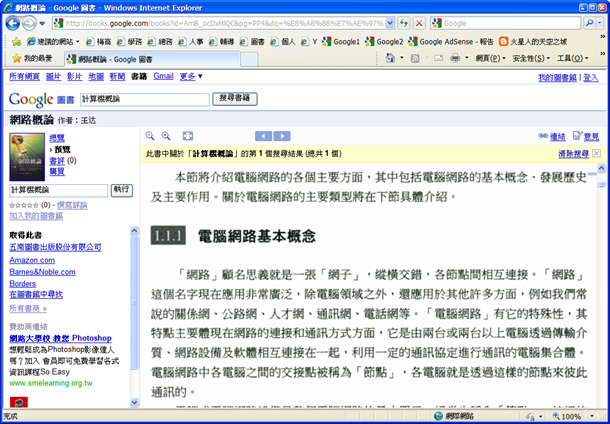
Task: Toggle the fullscreen view icon
Action: coord(188,136)
